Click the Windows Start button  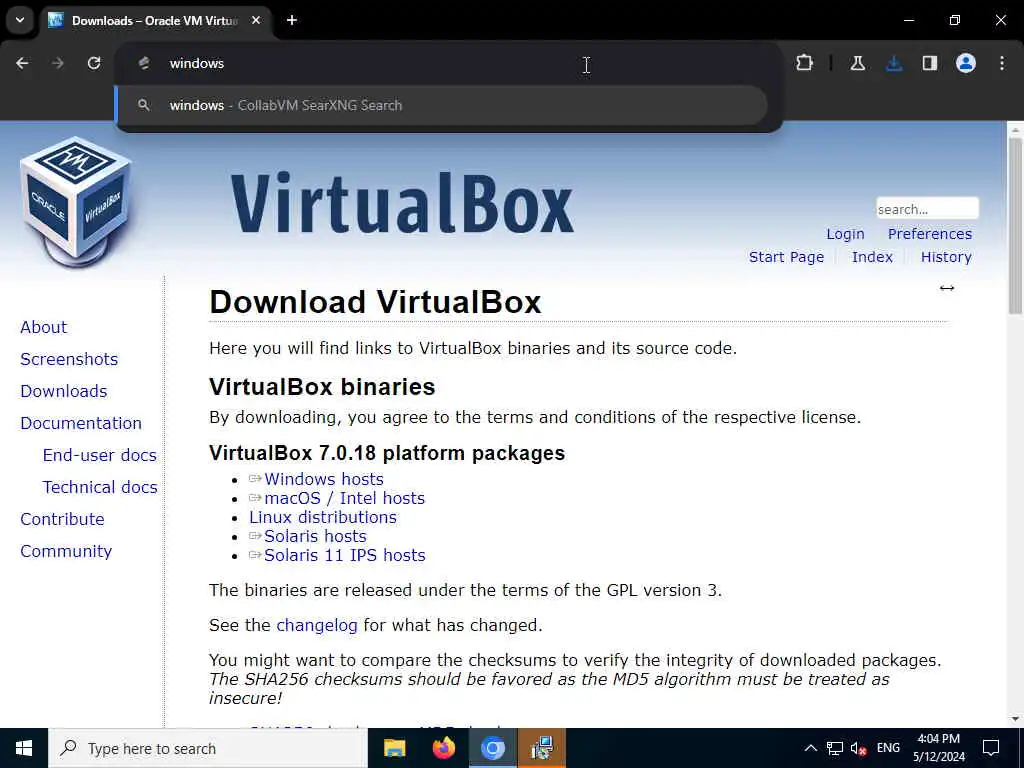pos(24,748)
